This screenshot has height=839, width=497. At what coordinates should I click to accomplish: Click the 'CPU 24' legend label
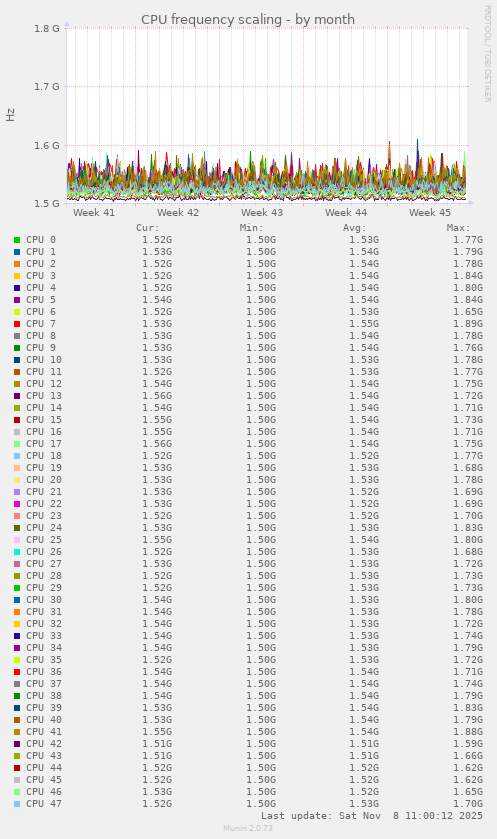[x=44, y=528]
